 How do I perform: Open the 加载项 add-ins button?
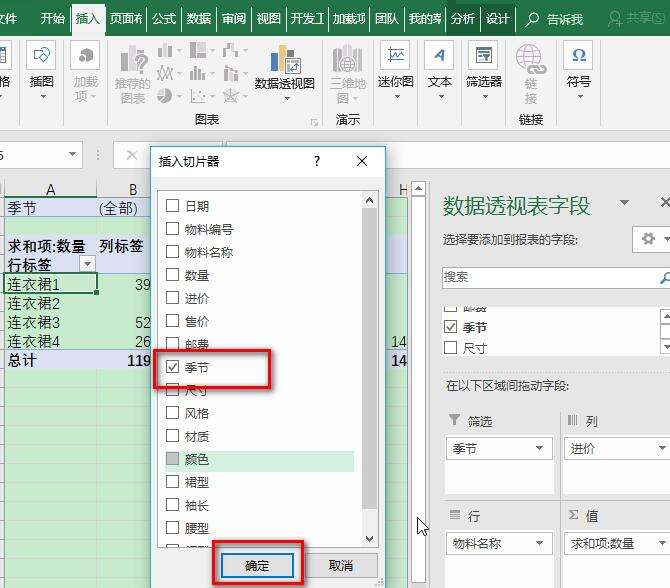click(85, 71)
